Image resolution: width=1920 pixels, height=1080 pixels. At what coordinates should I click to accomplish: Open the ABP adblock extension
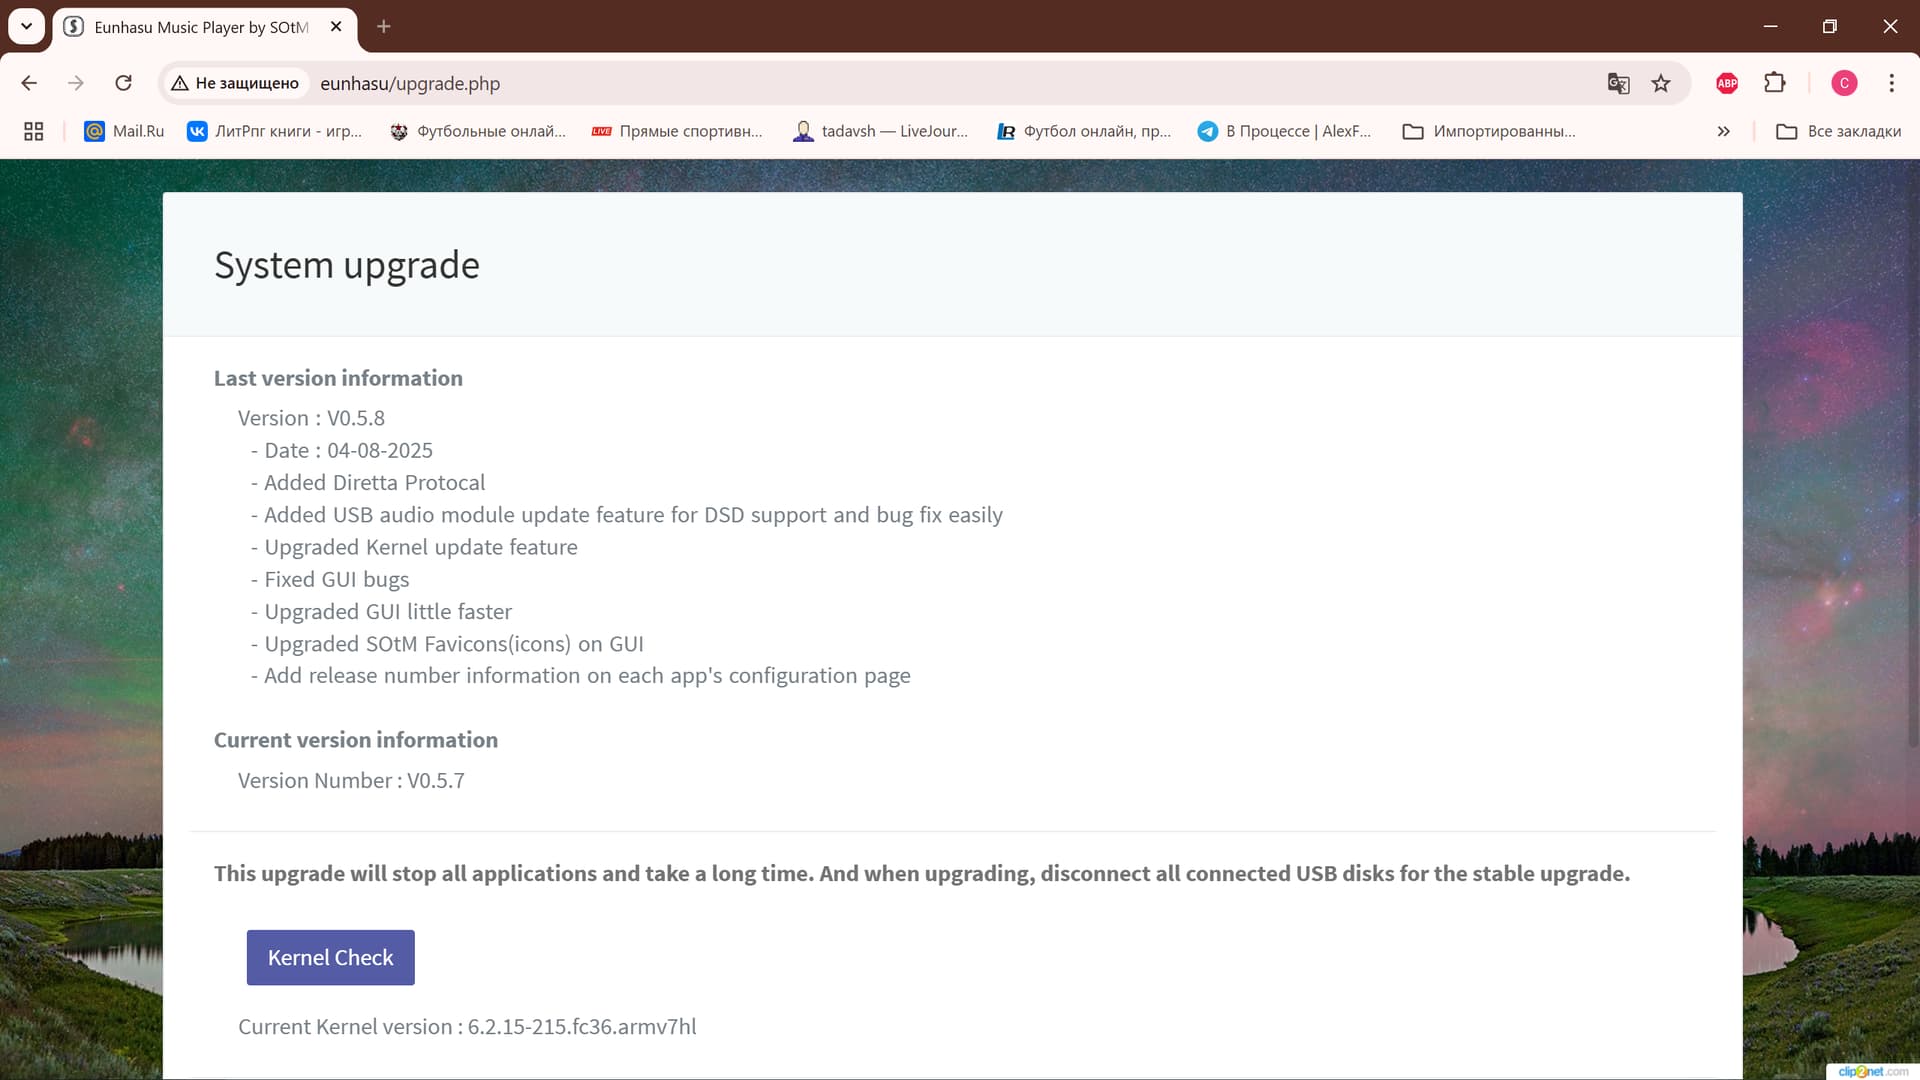pyautogui.click(x=1727, y=83)
